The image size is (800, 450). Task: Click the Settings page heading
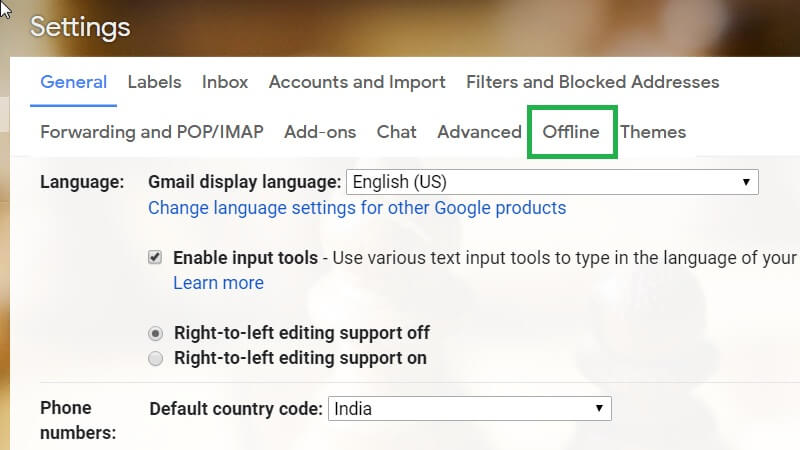80,27
